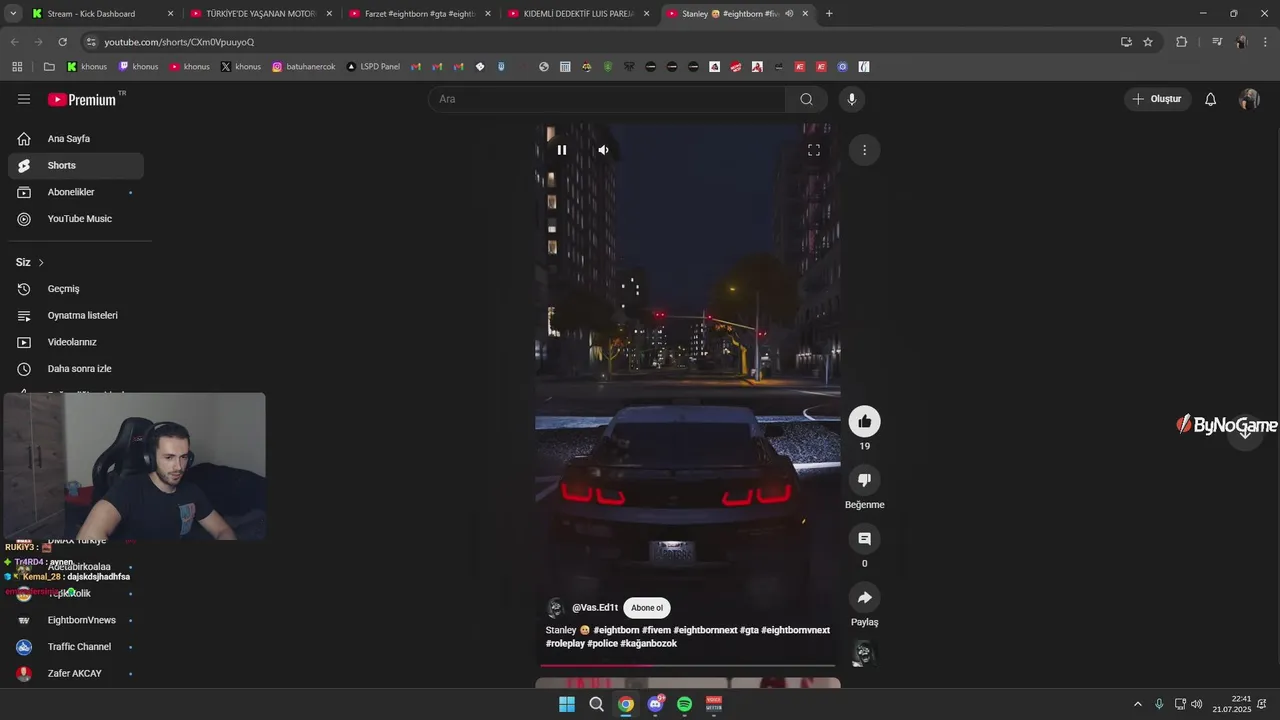Screen dimensions: 1280x720
Task: Open the comments panel showing 0
Action: (865, 539)
